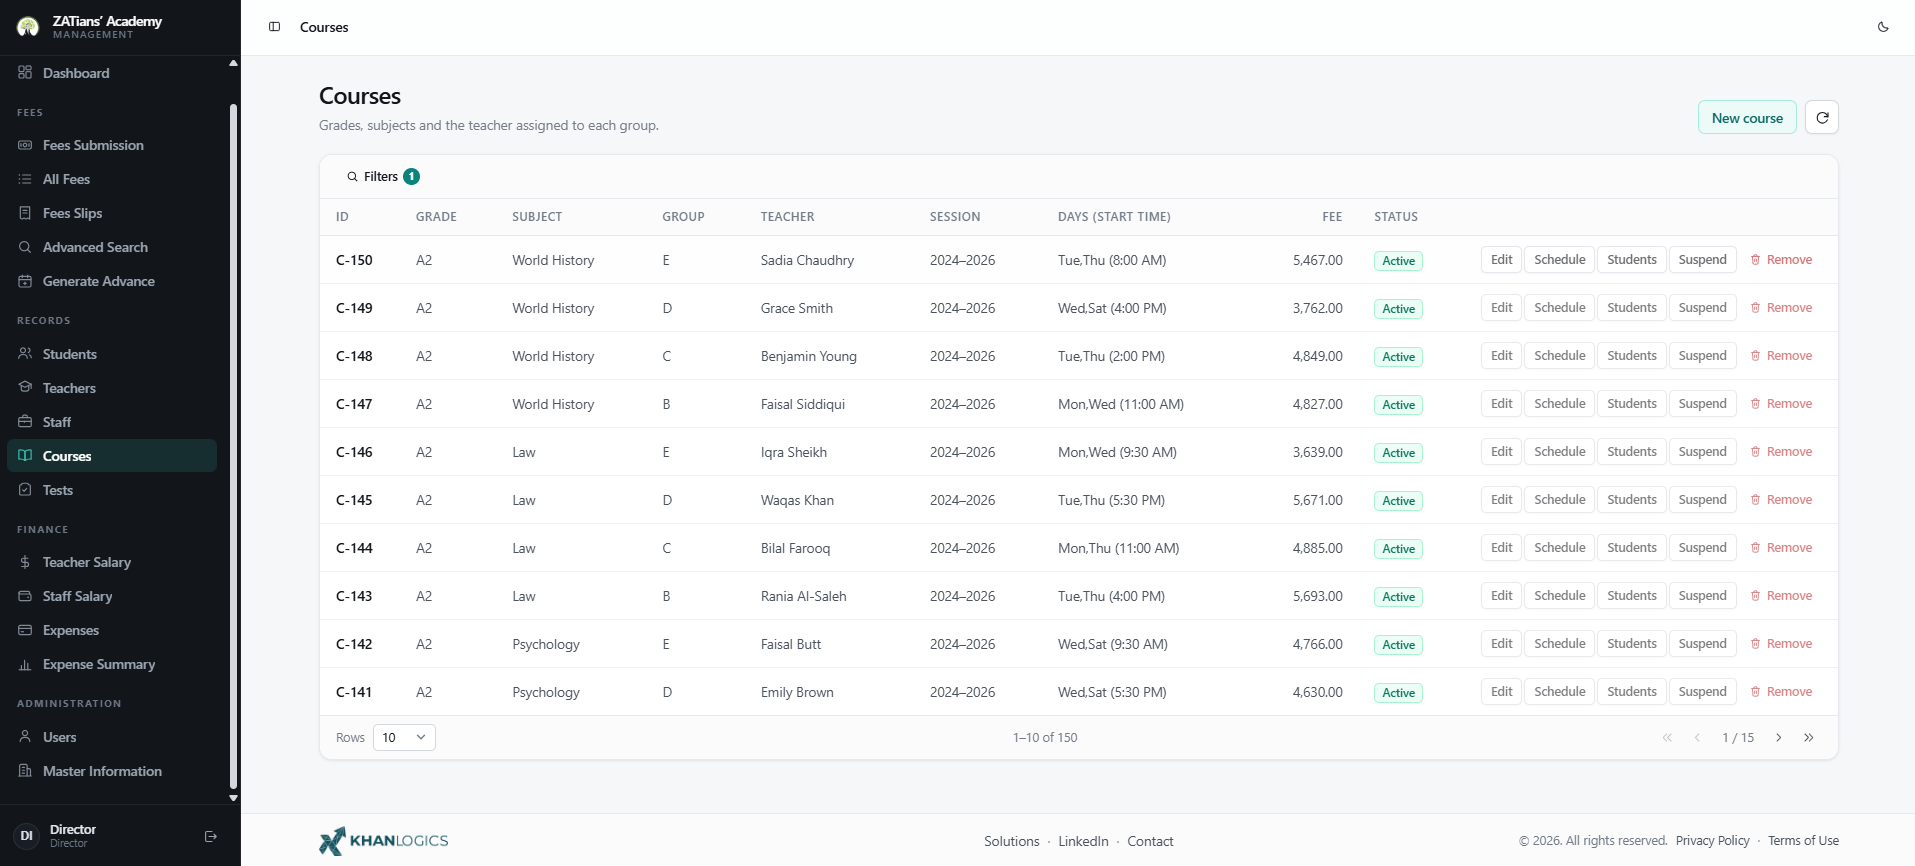Open Terms of Use link
Image resolution: width=1915 pixels, height=866 pixels.
pos(1803,841)
